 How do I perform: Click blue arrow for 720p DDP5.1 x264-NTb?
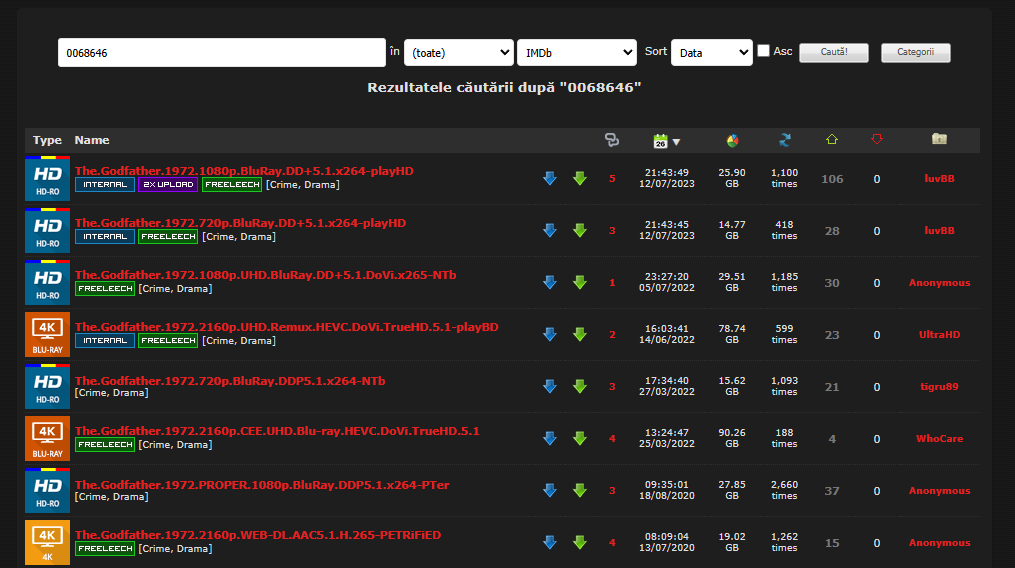(550, 387)
